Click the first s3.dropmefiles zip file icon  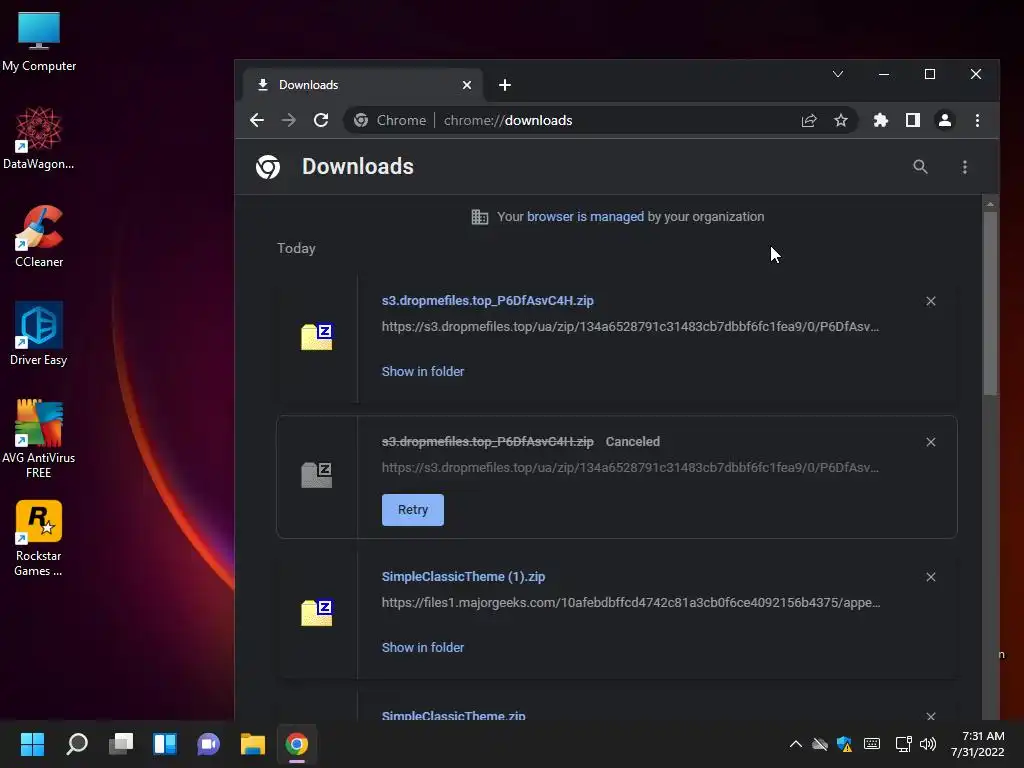[317, 337]
